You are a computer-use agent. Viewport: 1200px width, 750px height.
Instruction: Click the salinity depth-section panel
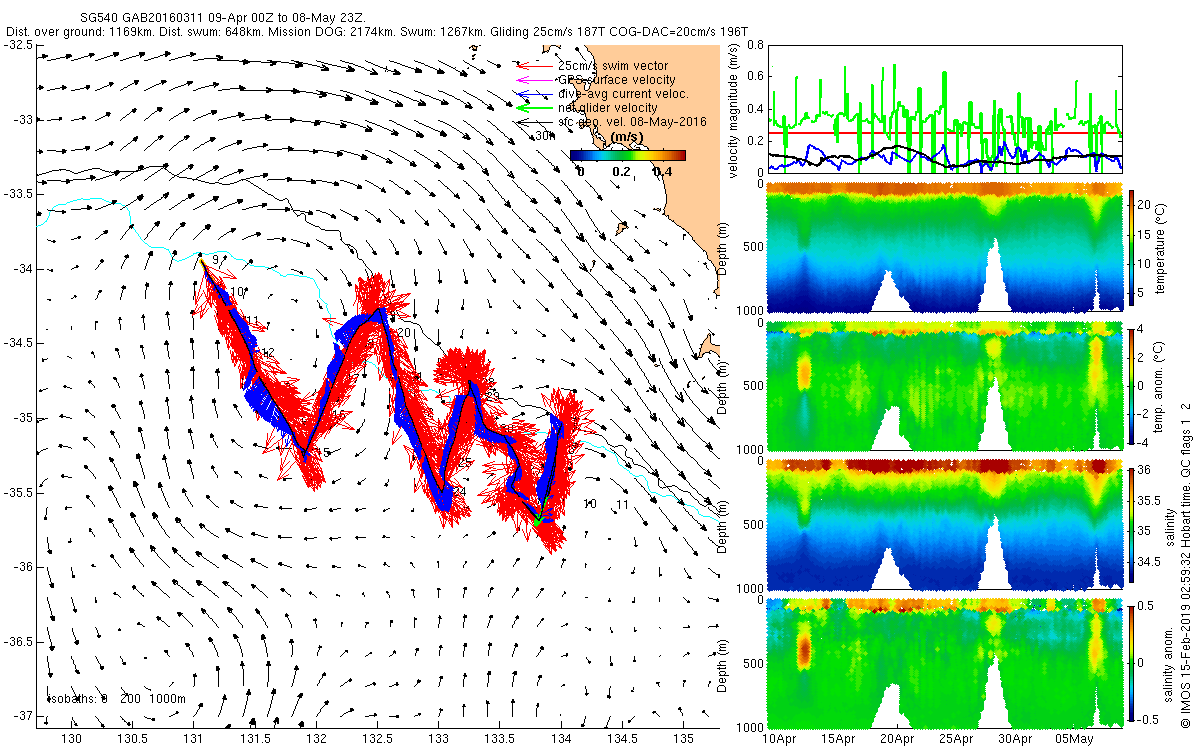point(943,524)
